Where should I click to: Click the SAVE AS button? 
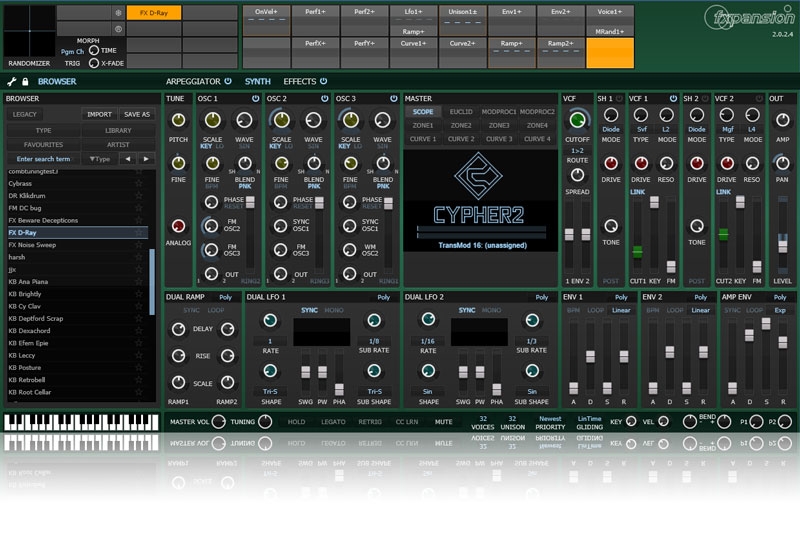tap(137, 115)
